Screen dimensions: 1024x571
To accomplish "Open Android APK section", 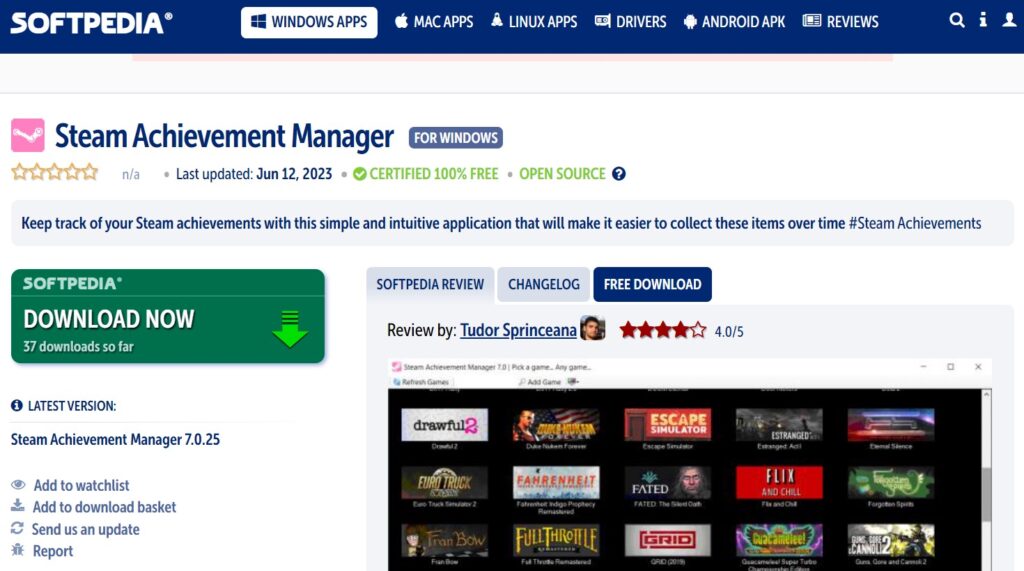I will 734,22.
